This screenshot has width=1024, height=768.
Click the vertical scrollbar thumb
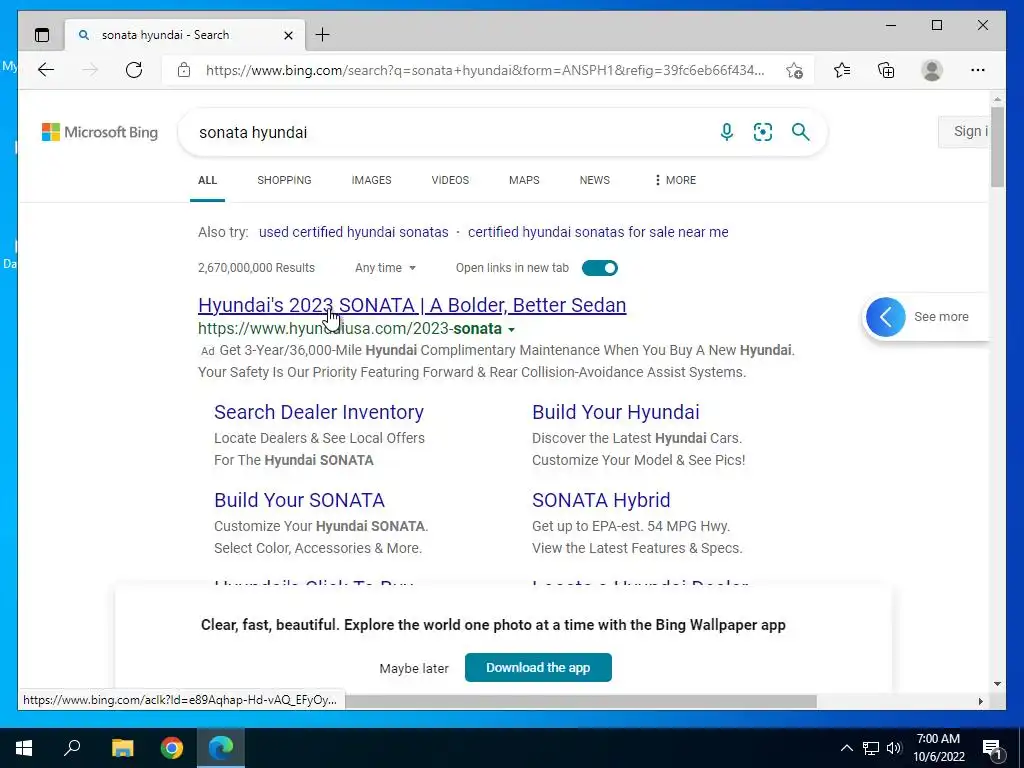point(997,147)
